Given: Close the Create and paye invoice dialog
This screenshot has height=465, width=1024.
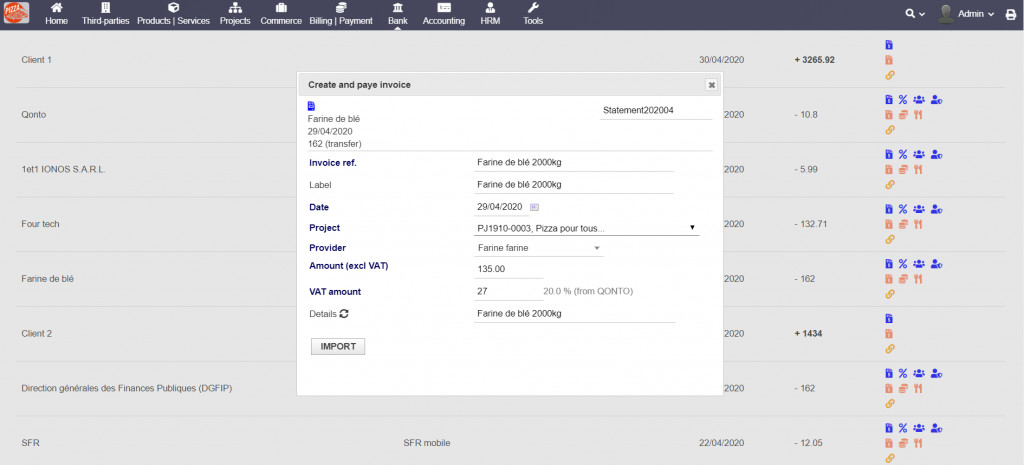Looking at the screenshot, I should (711, 85).
